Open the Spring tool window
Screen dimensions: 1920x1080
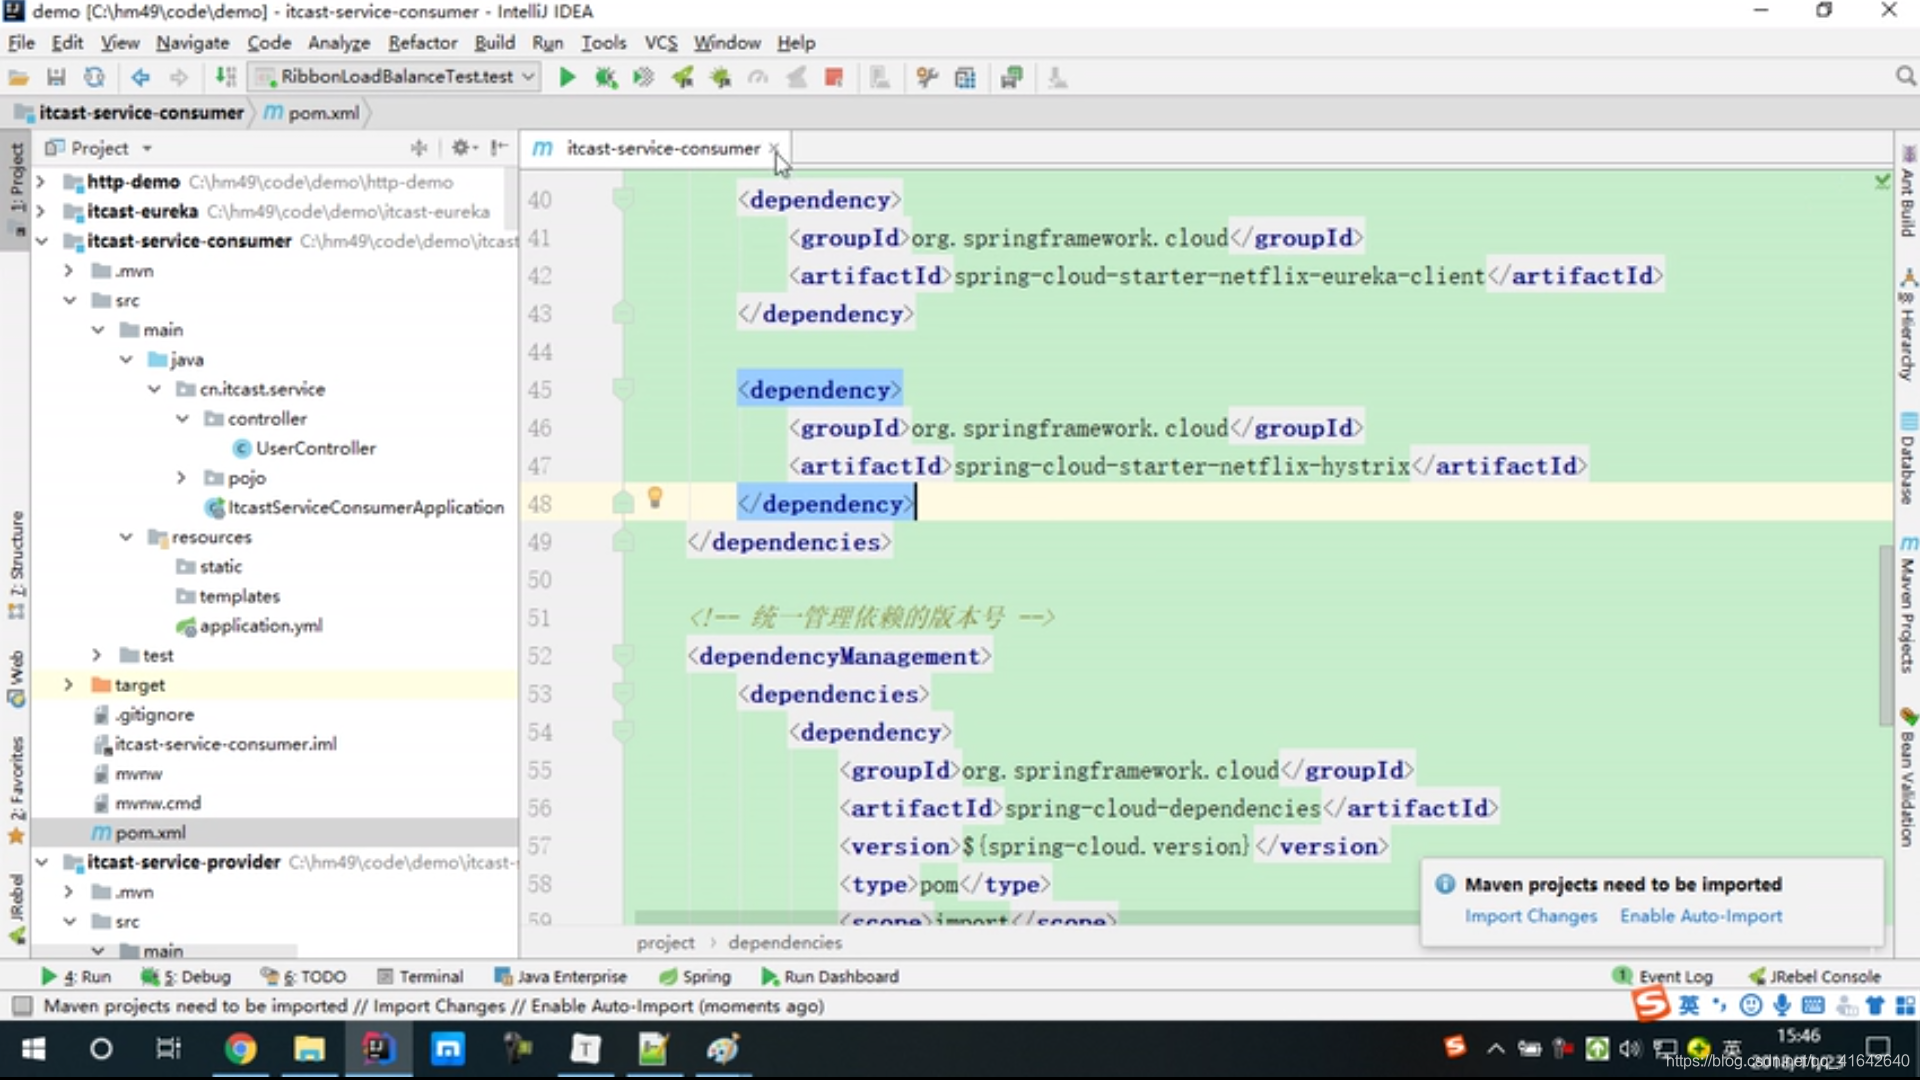click(x=695, y=976)
